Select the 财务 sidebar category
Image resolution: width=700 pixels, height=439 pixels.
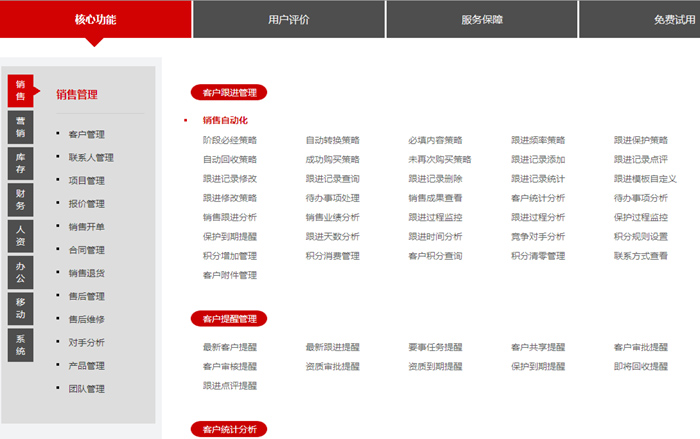point(21,199)
